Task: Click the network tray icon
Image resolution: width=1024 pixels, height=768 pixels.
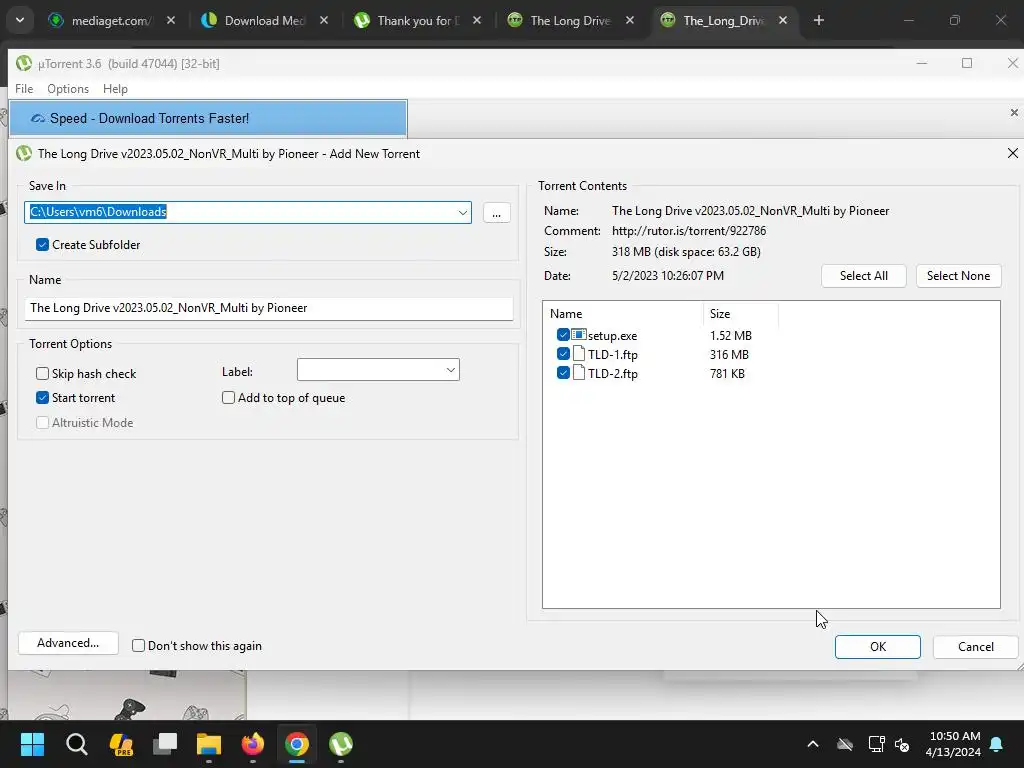Action: point(876,744)
